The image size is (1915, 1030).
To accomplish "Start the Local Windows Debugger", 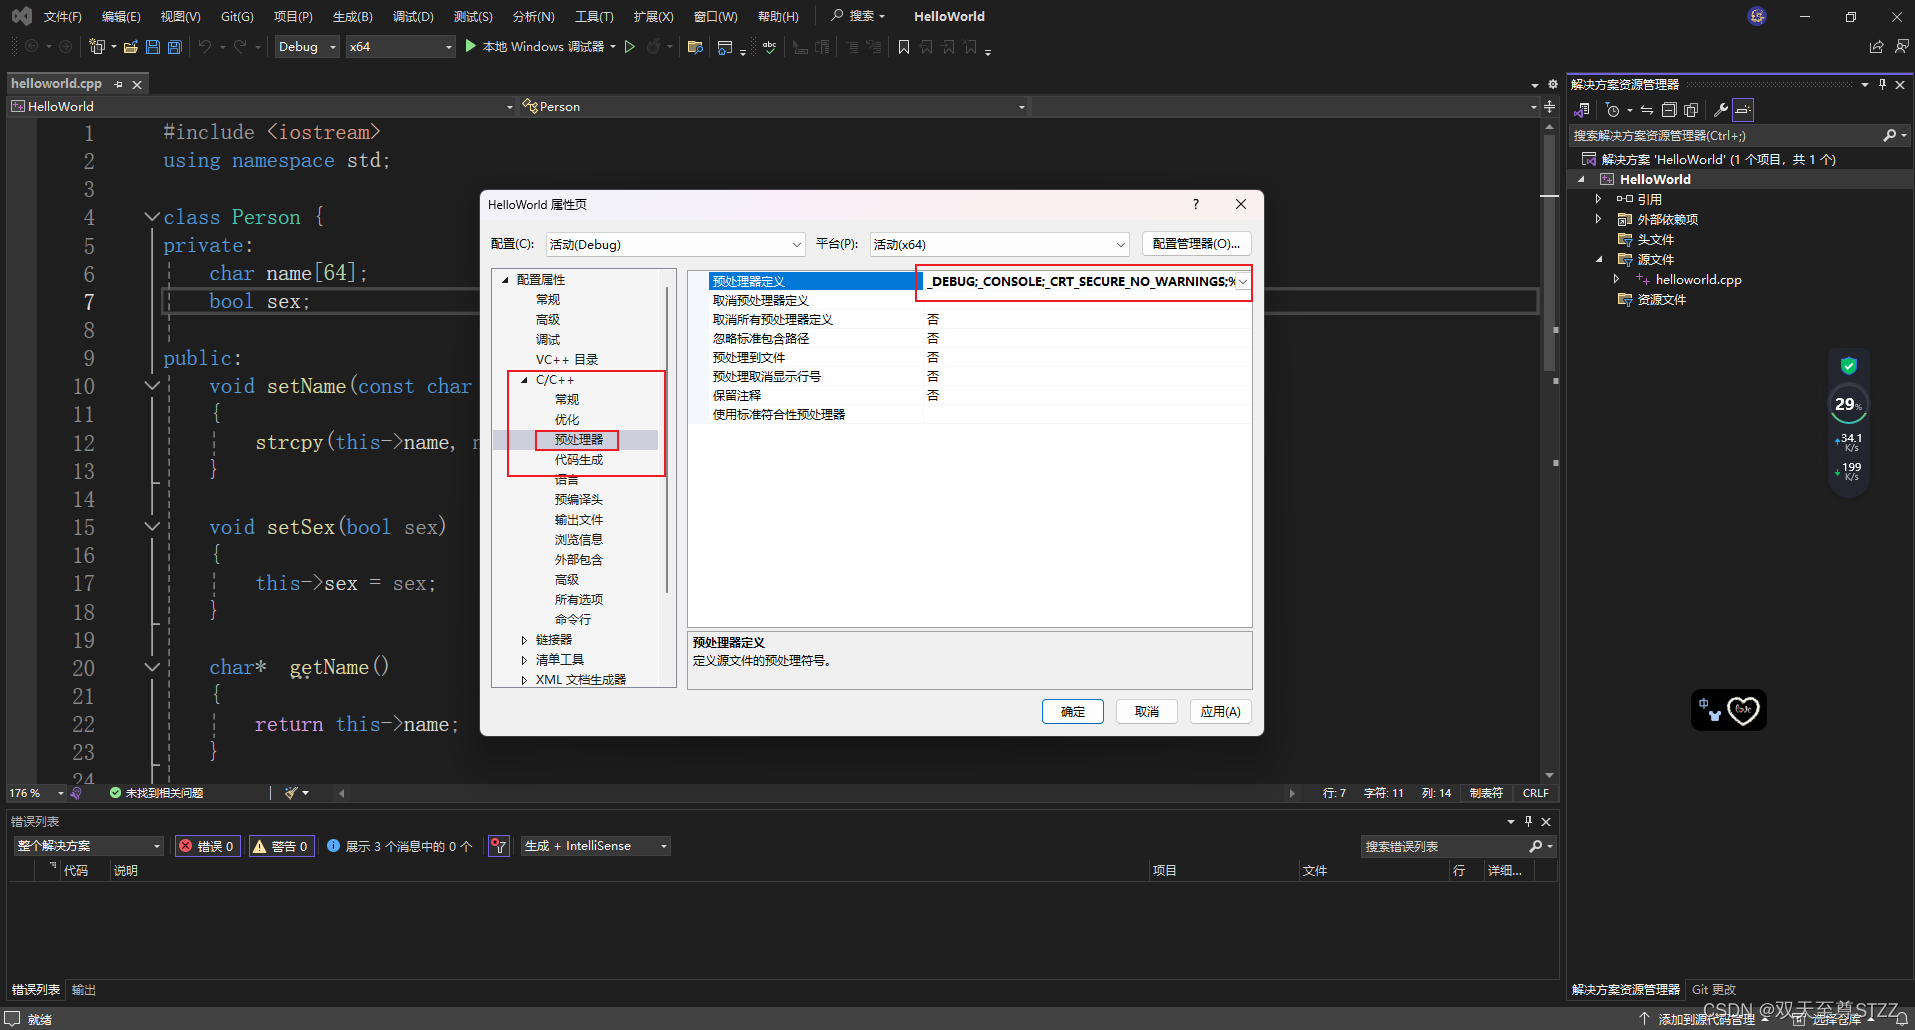I will click(540, 46).
